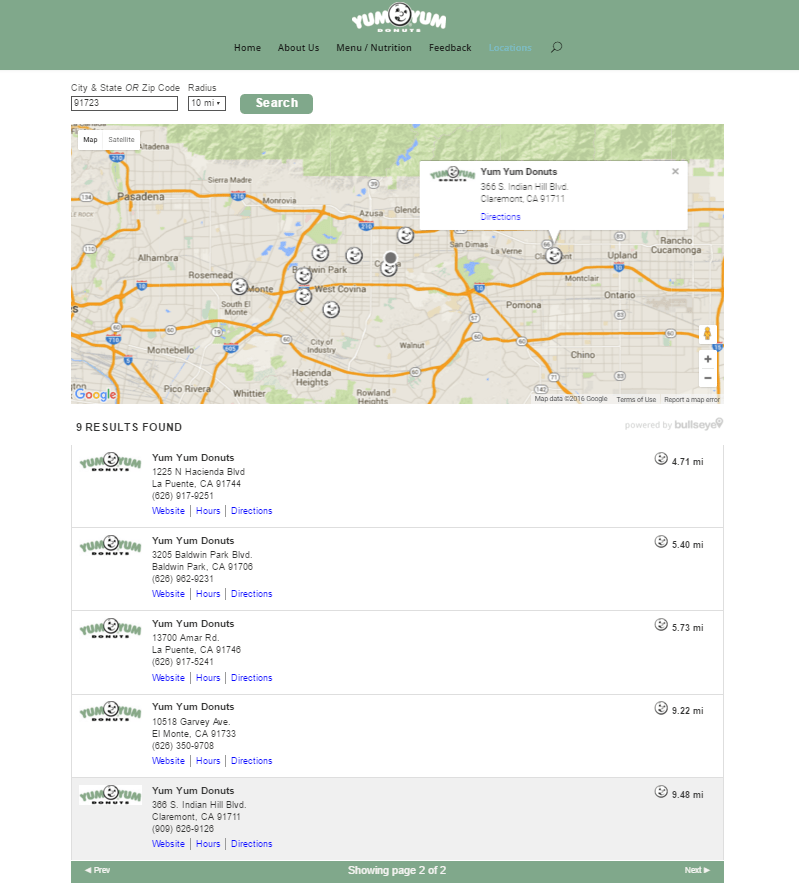Open the search magnifier in navigation
799x887 pixels.
point(556,48)
